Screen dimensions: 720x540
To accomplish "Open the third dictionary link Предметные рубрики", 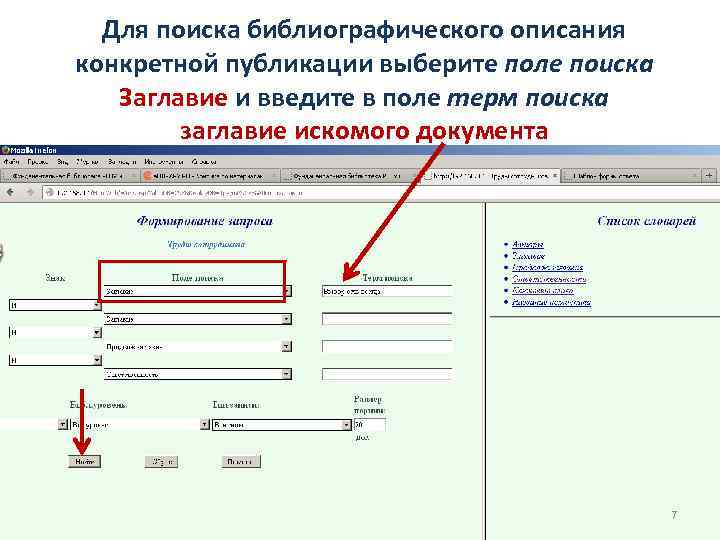I will (547, 267).
